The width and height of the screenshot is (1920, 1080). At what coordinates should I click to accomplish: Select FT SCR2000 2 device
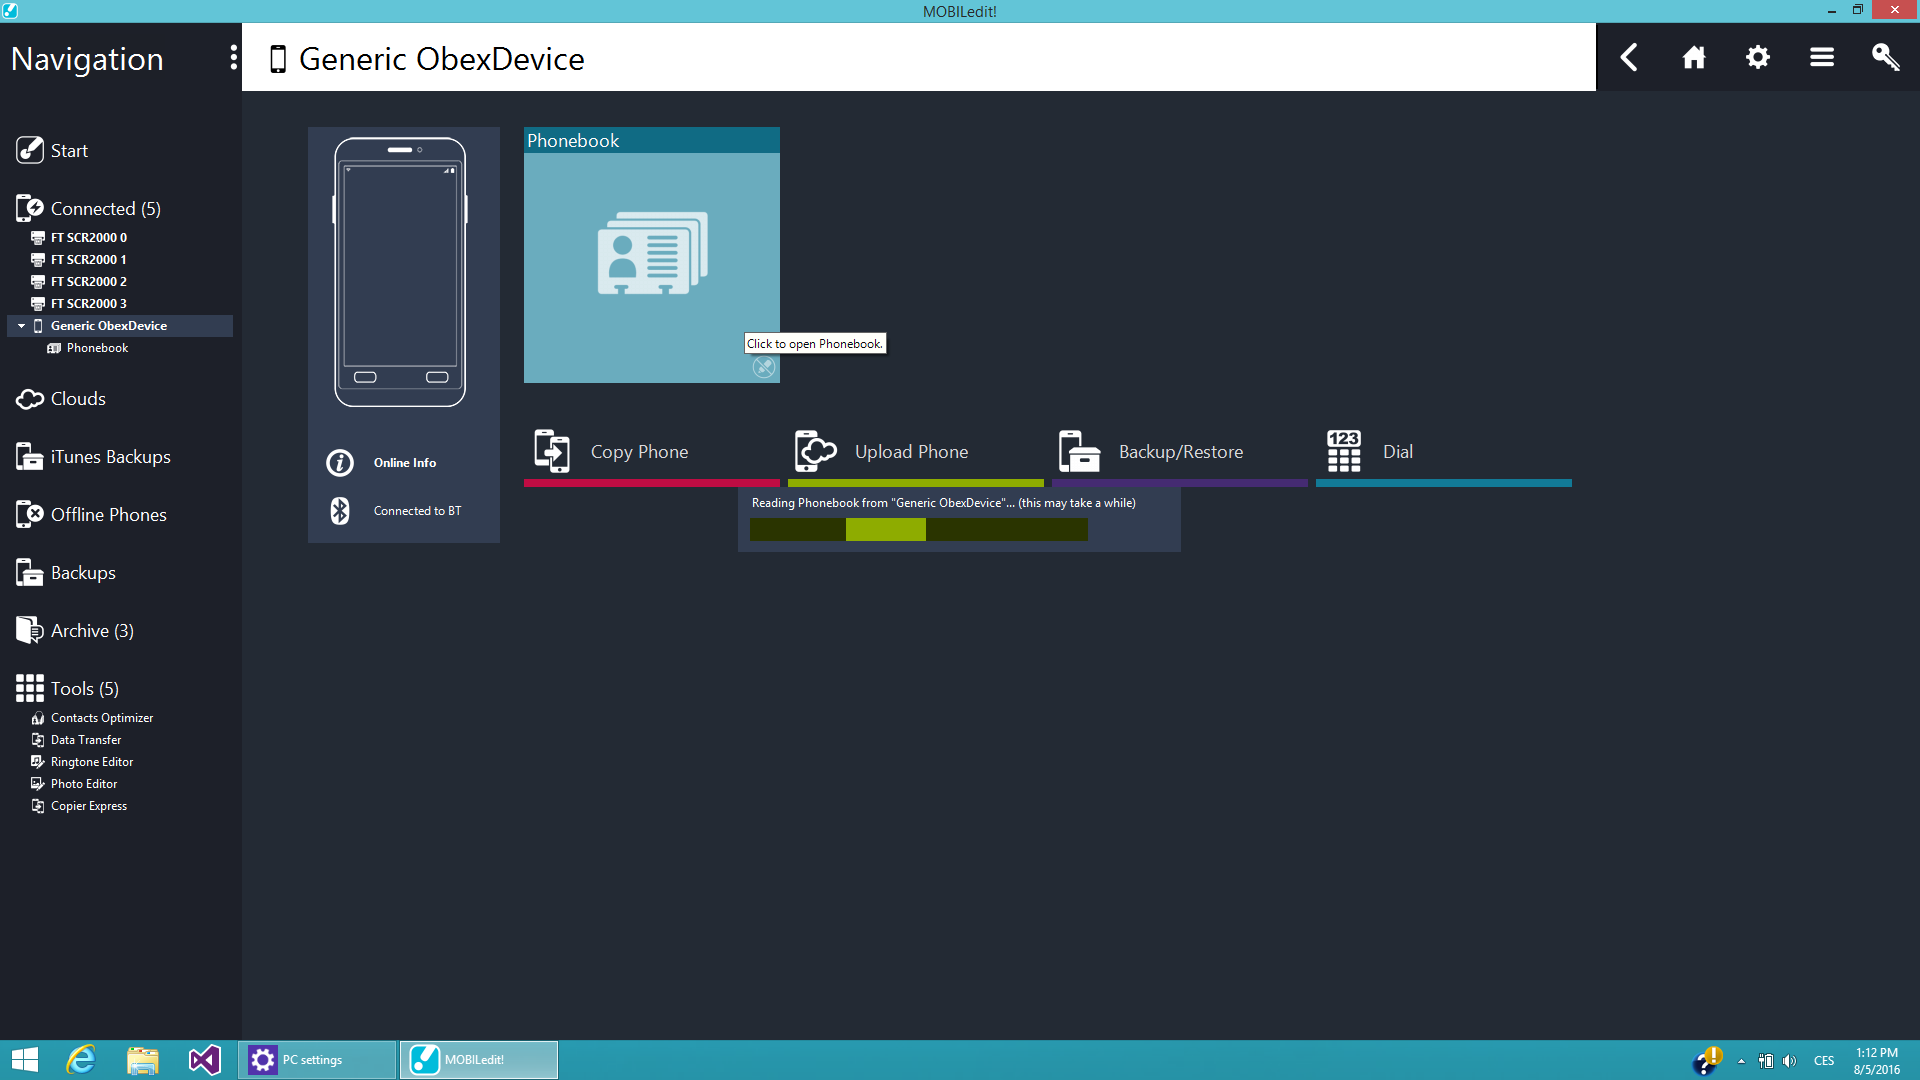point(88,282)
